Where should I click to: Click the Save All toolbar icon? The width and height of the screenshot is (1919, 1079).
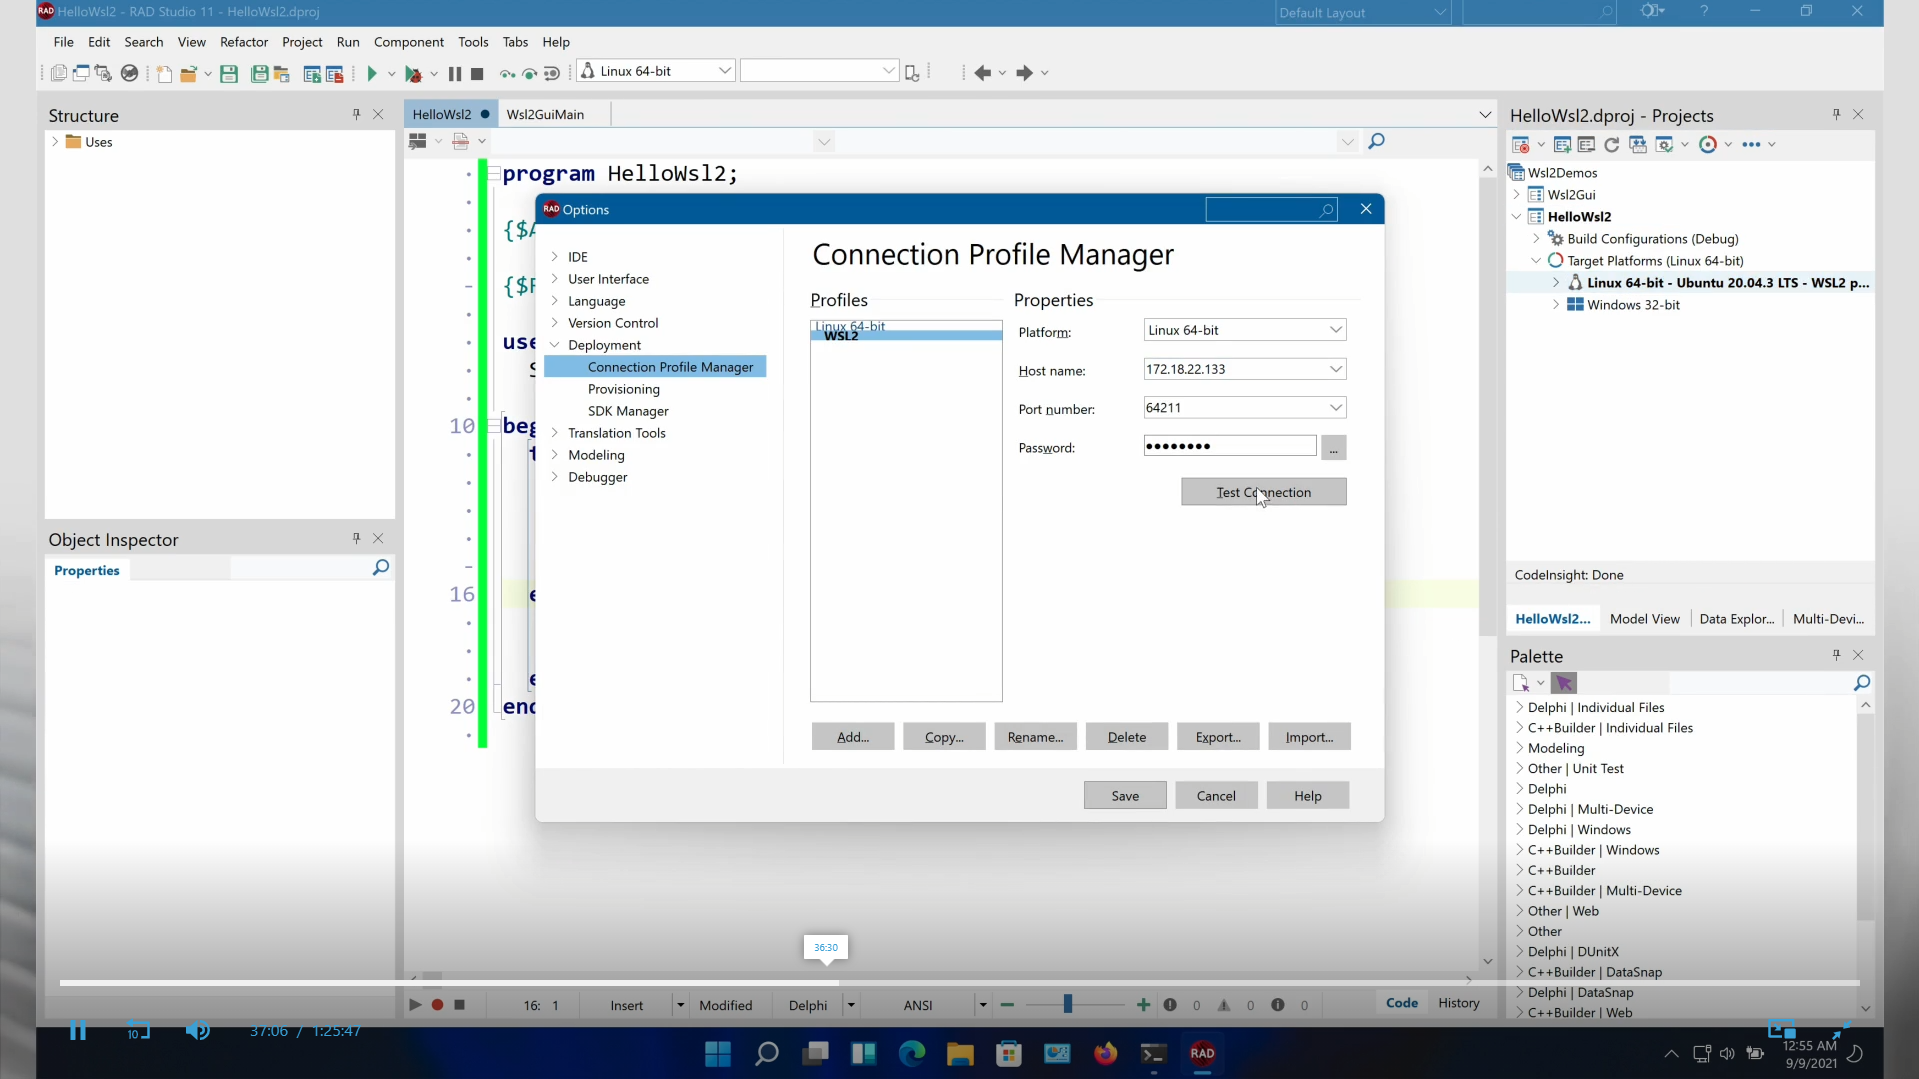(259, 73)
